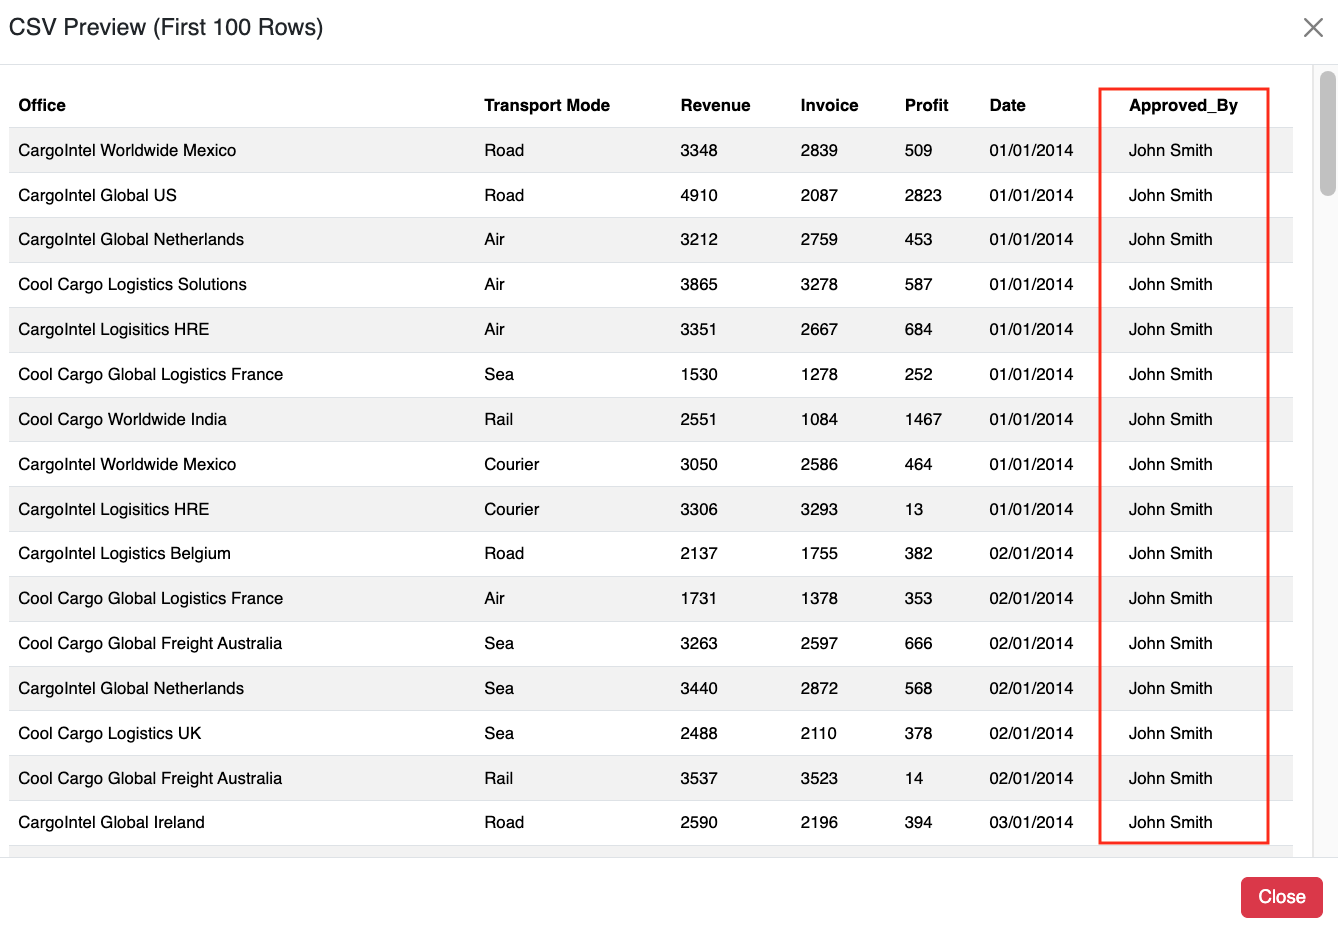
Task: Click invoice value 2759
Action: tap(819, 239)
